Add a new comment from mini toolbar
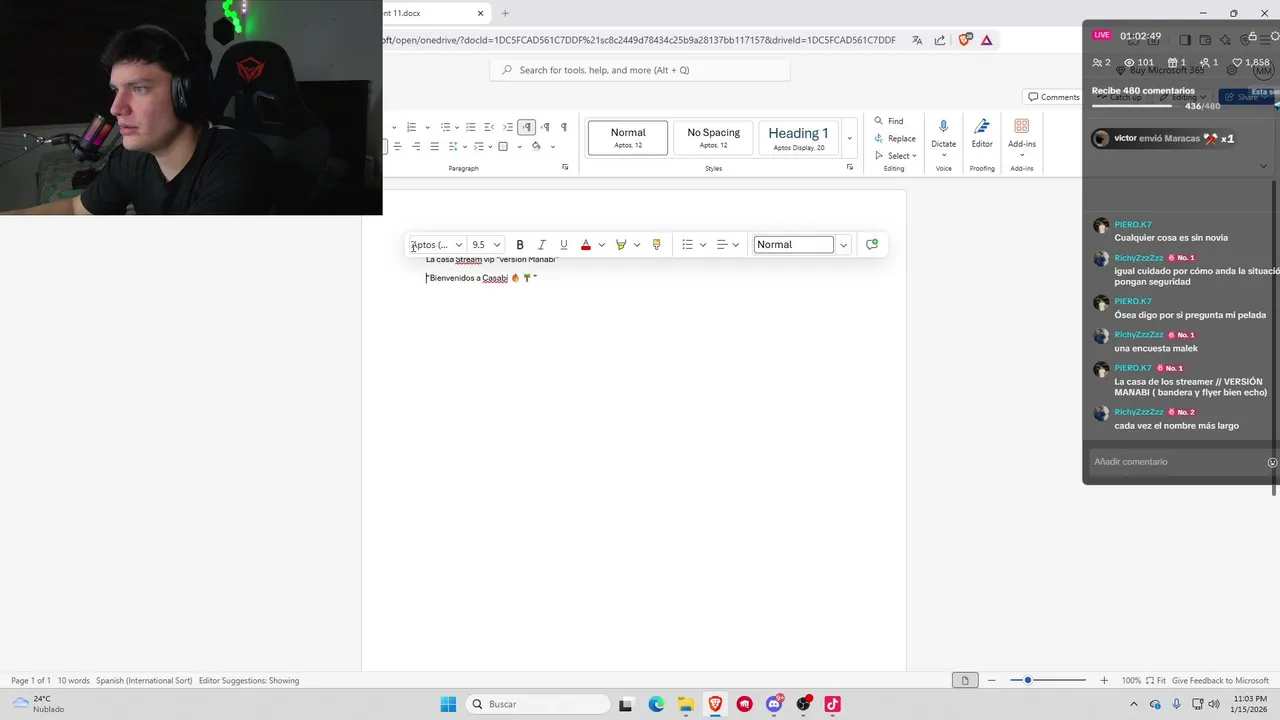 [x=872, y=245]
